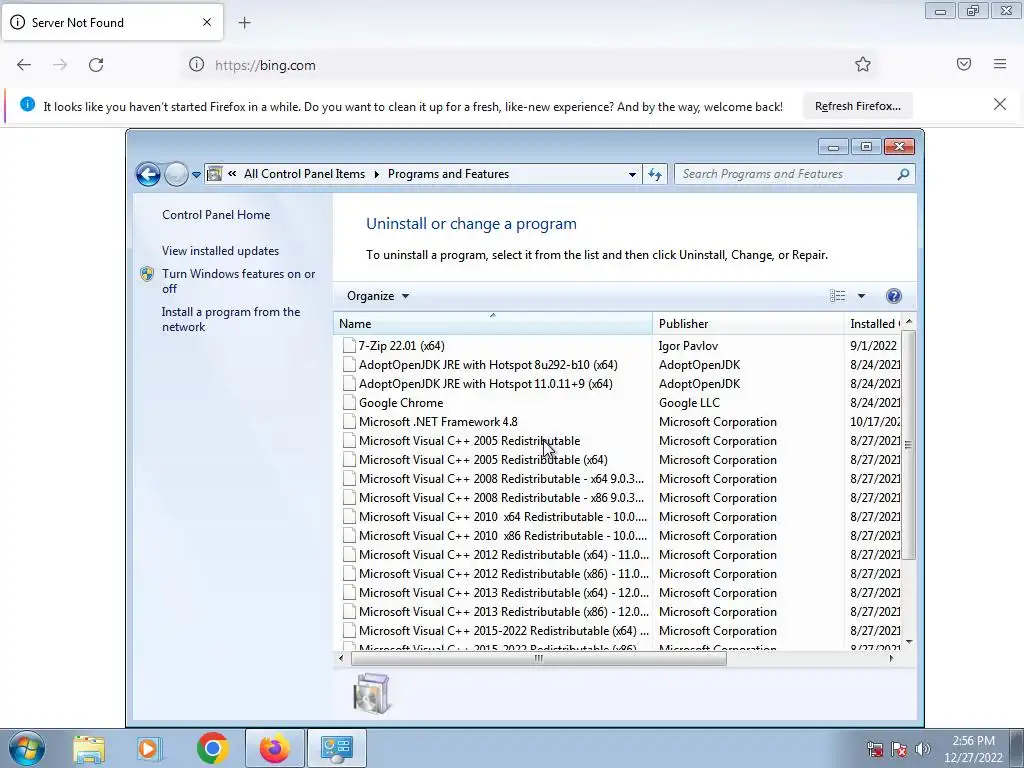Open Turn Windows features on or off

click(x=238, y=281)
